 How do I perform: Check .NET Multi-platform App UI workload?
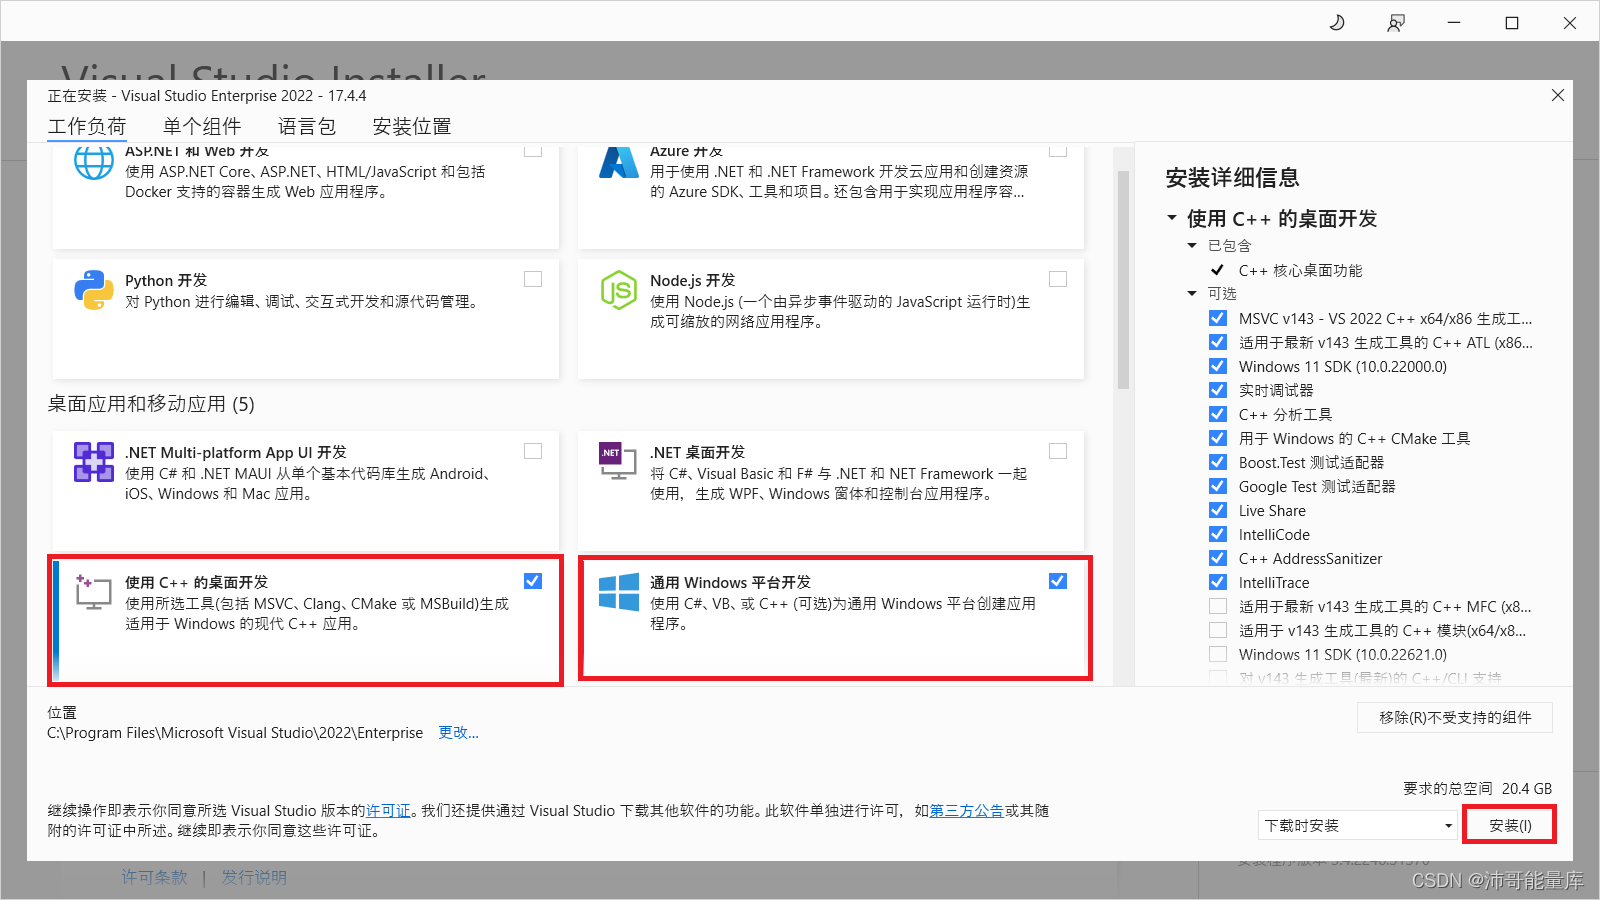coord(533,451)
